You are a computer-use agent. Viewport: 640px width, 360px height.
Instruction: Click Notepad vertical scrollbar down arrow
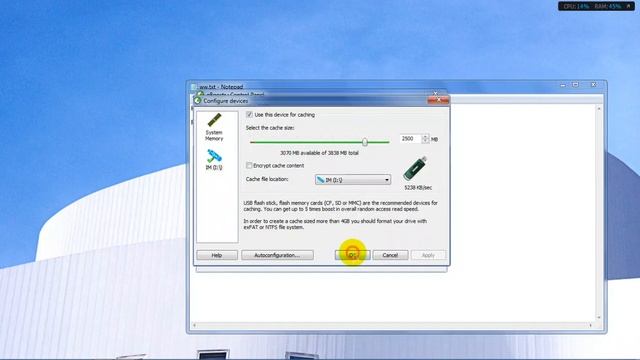pos(599,317)
